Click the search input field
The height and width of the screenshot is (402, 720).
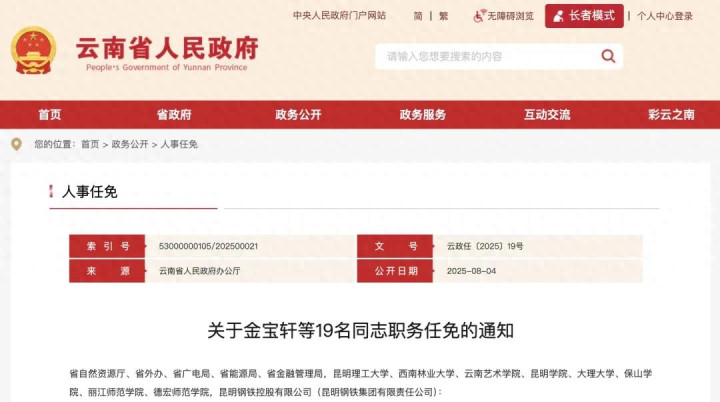coord(499,57)
